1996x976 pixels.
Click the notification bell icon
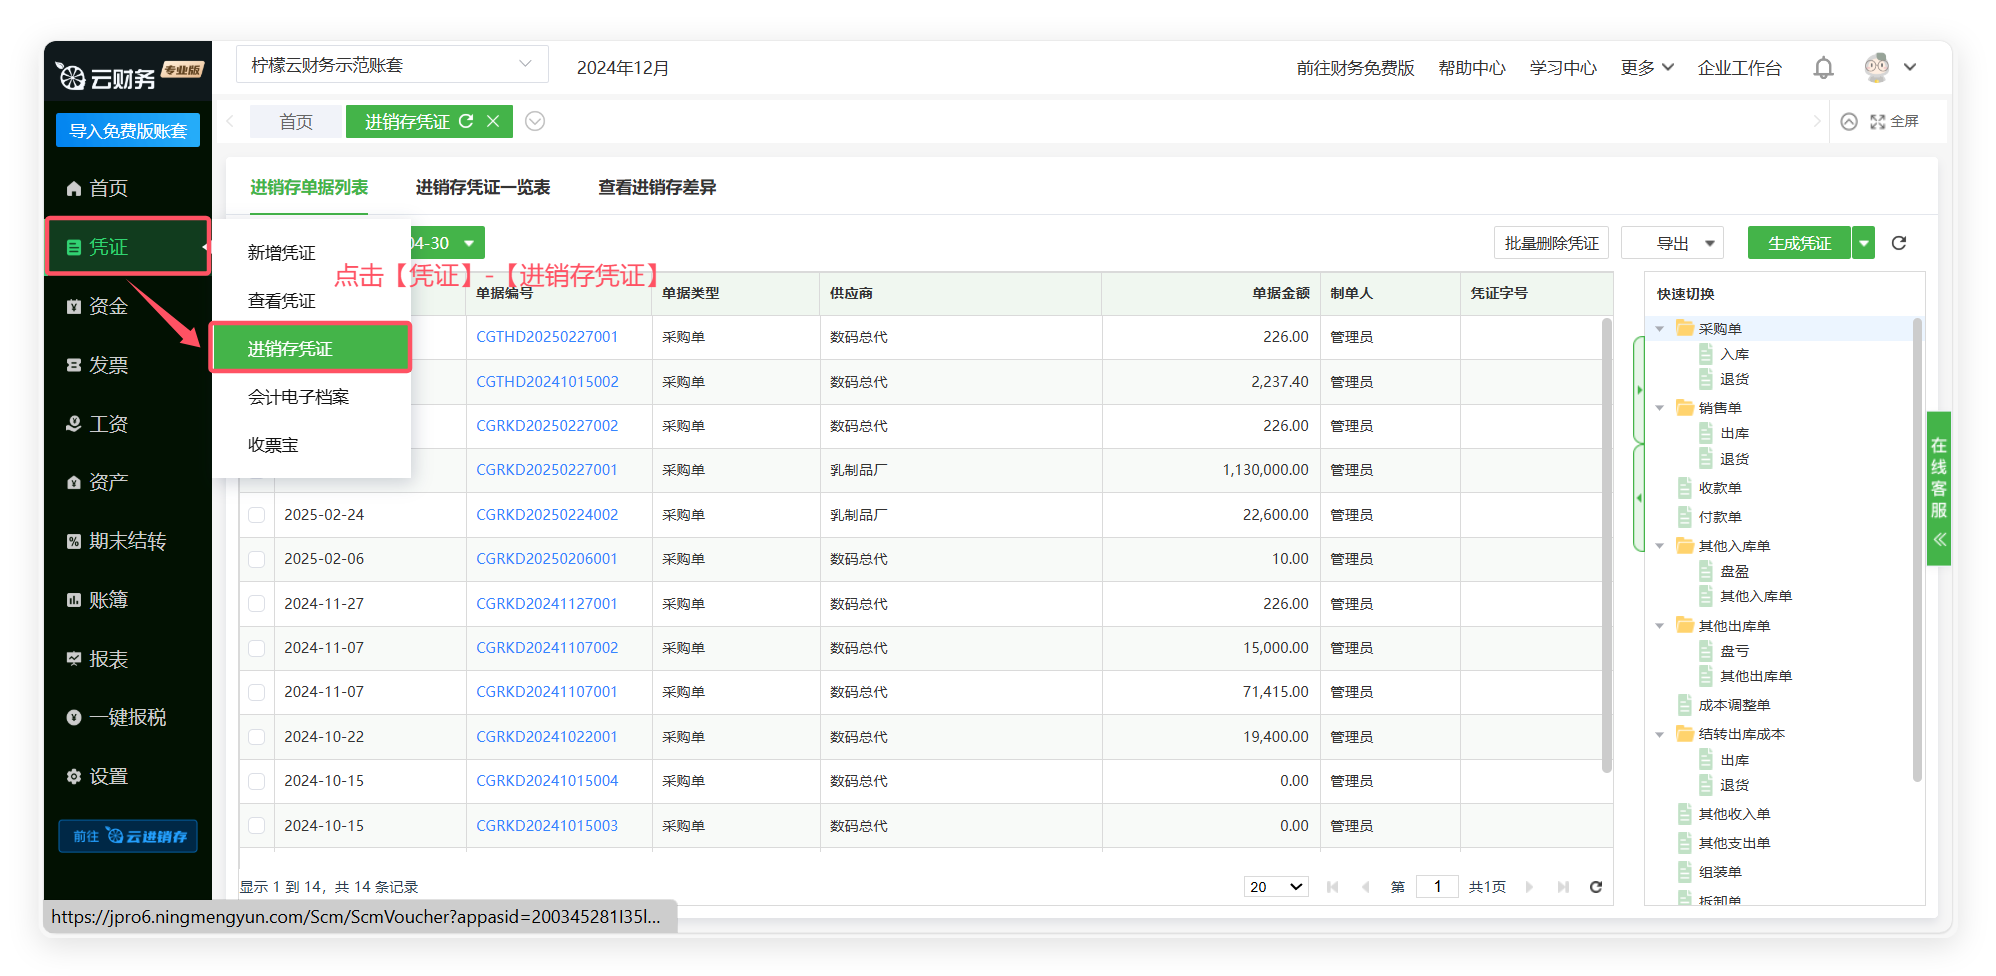(x=1823, y=68)
